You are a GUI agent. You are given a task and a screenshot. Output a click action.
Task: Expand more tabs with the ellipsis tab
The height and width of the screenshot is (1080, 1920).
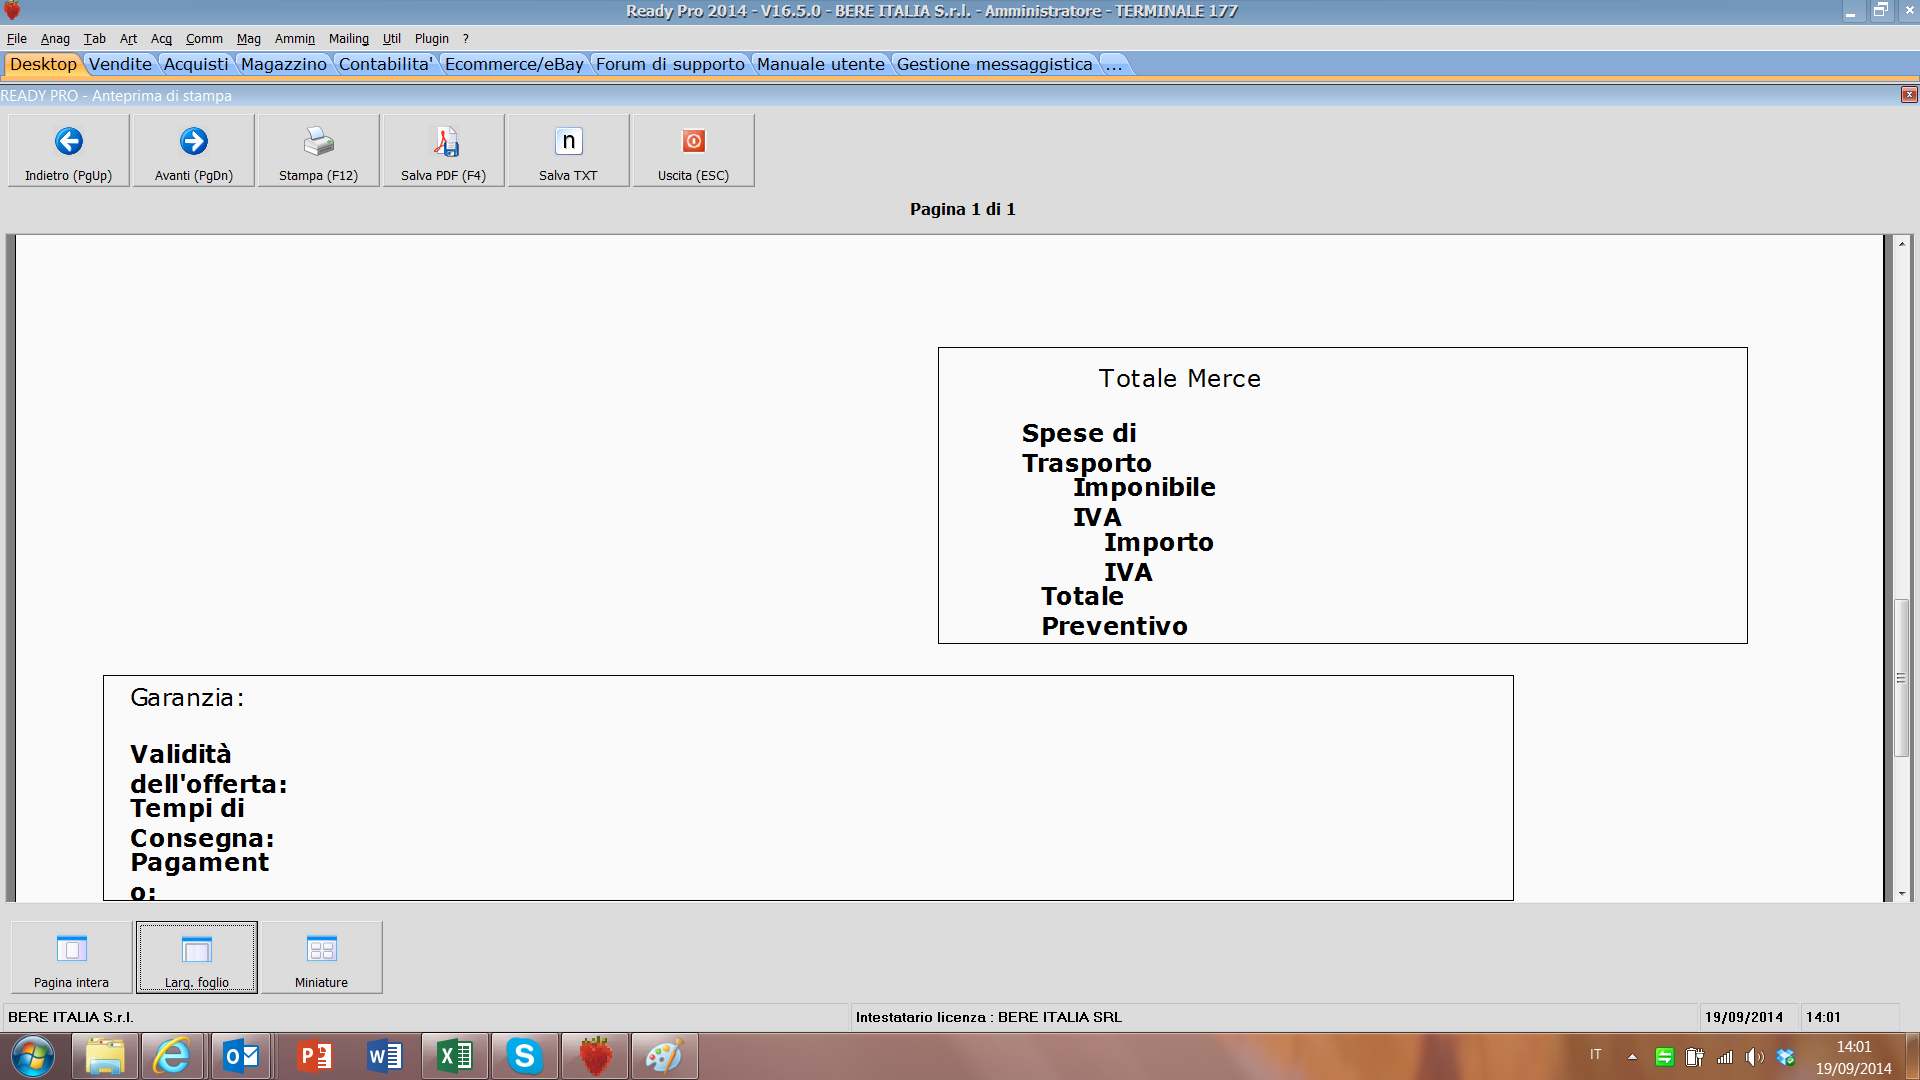point(1114,64)
